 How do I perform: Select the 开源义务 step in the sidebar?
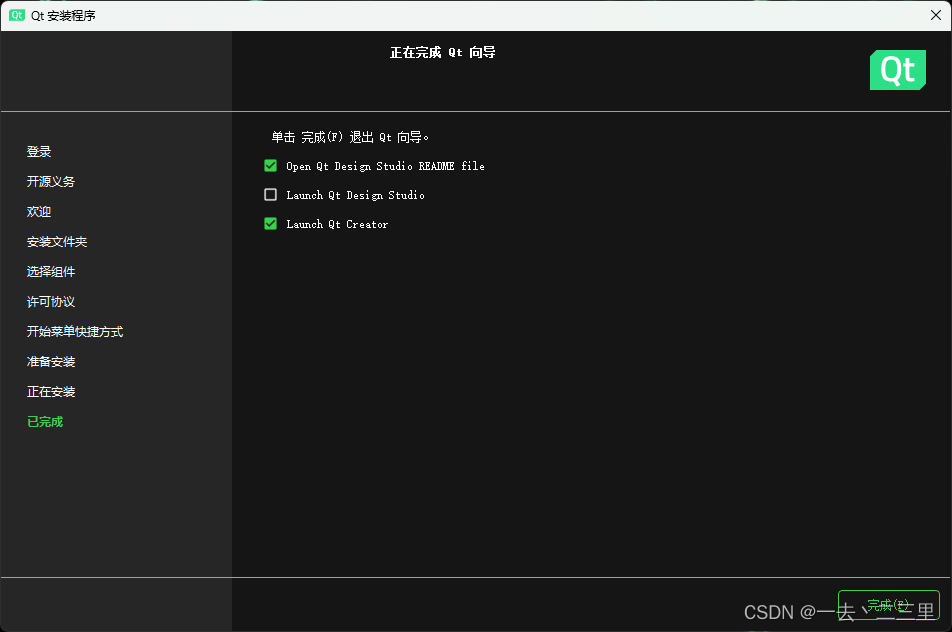coord(51,182)
